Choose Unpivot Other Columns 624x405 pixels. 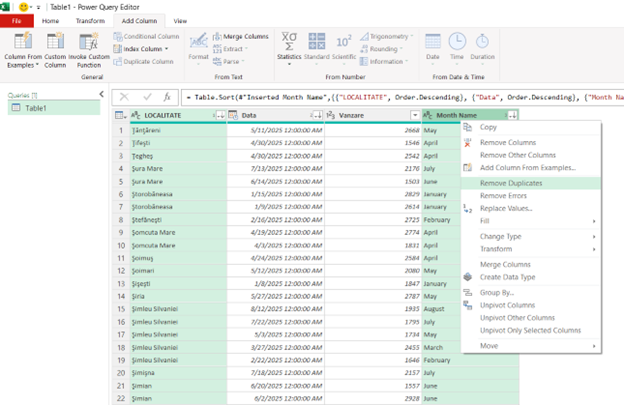531,318
